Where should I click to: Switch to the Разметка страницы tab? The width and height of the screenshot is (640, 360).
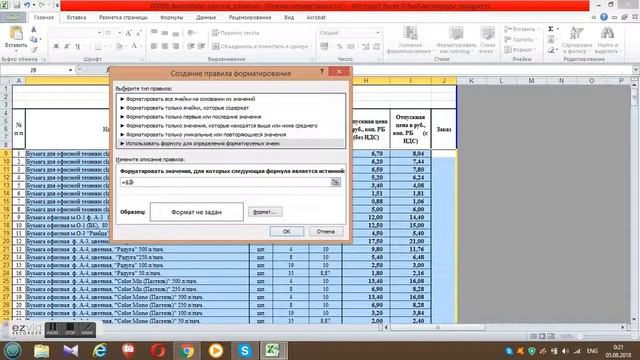123,18
